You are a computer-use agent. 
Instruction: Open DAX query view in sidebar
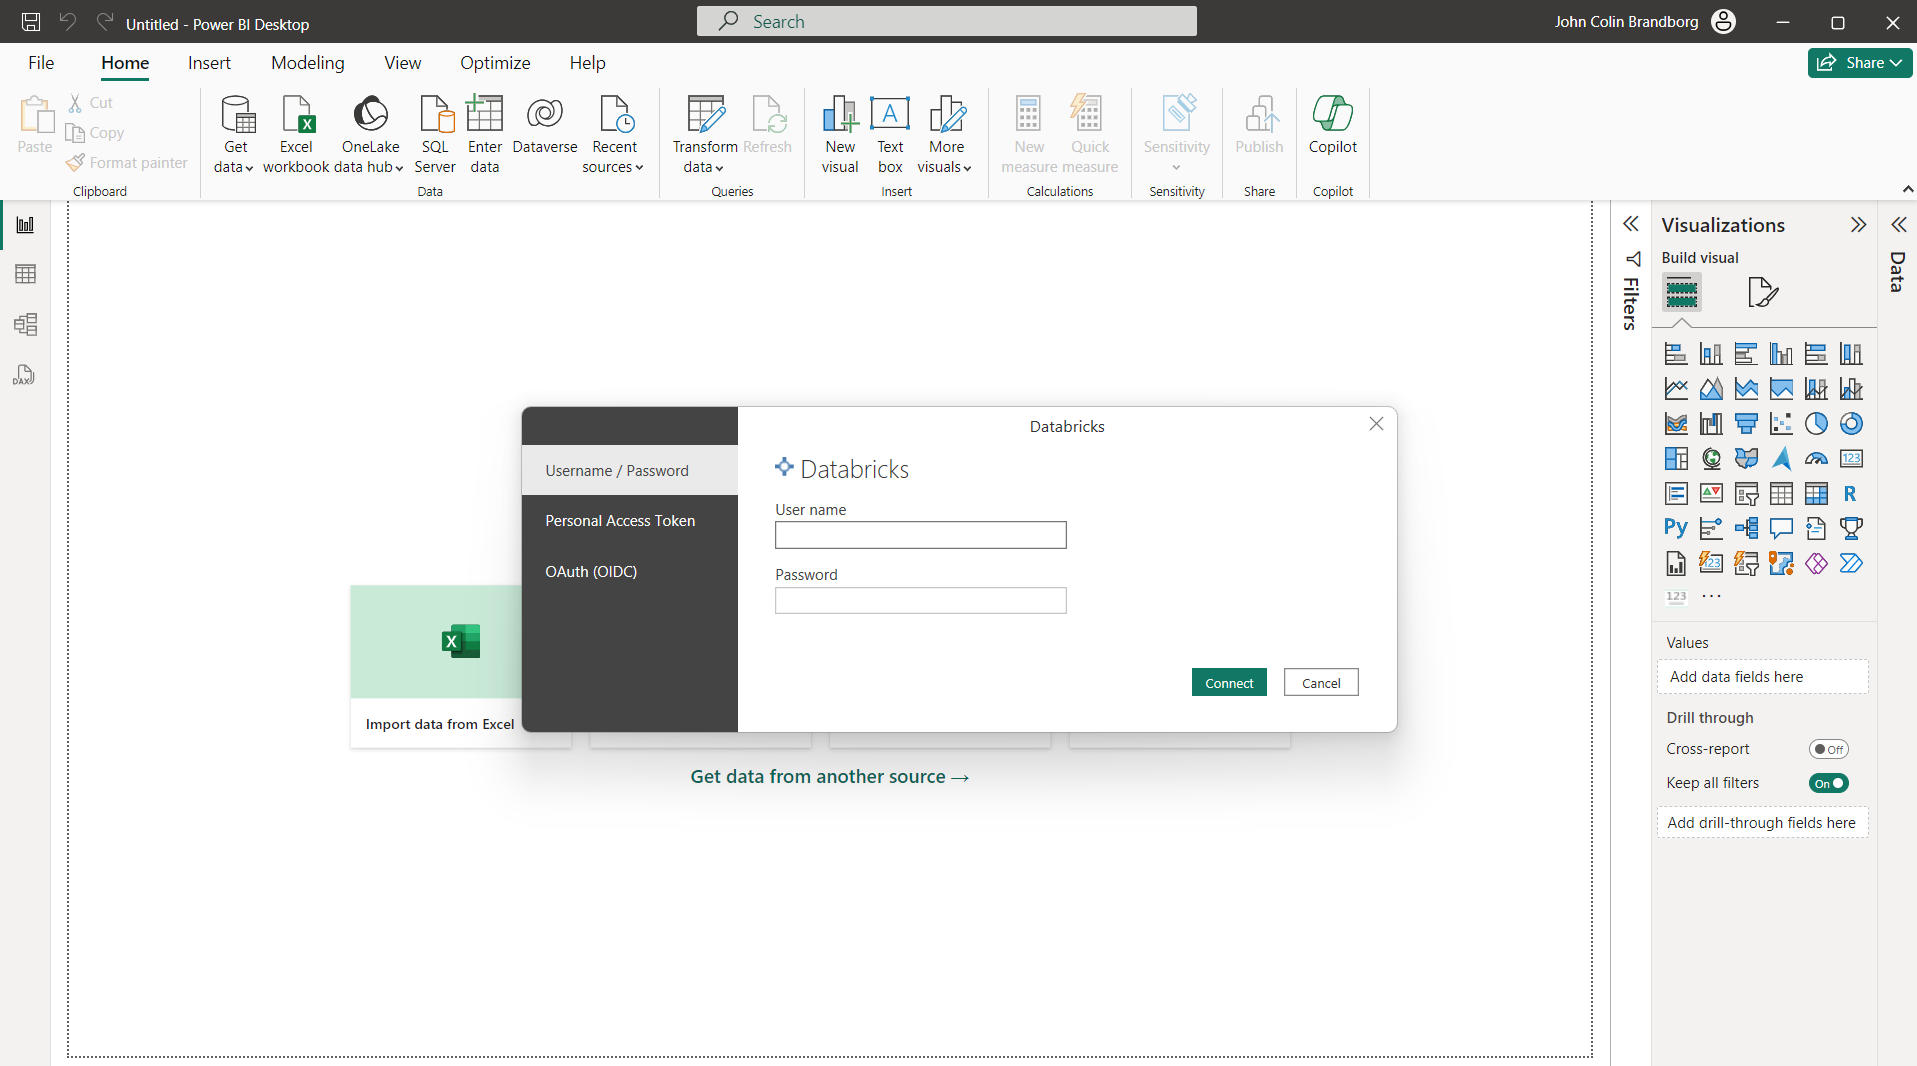25,375
